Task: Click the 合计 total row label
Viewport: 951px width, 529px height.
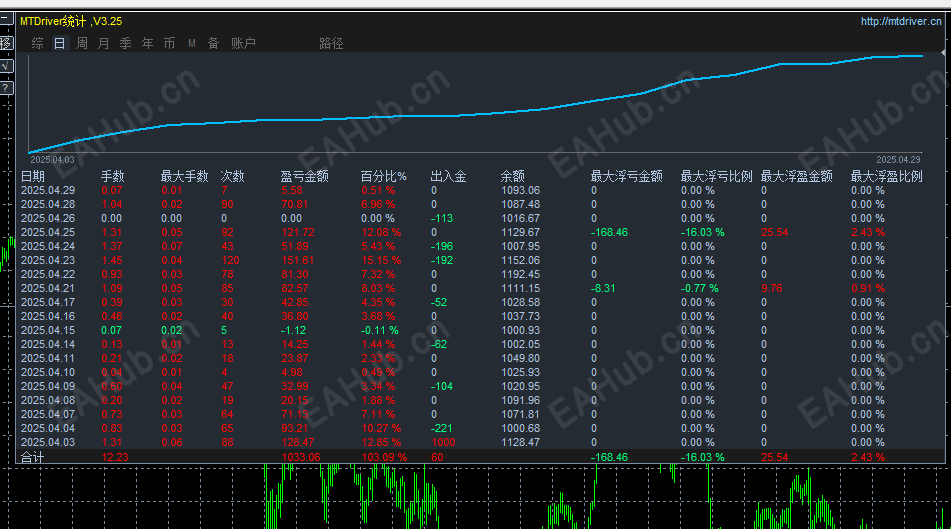Action: (x=33, y=457)
